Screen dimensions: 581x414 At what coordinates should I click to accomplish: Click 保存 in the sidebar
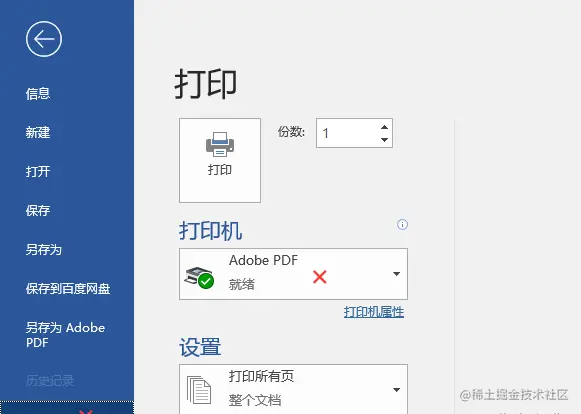click(38, 211)
